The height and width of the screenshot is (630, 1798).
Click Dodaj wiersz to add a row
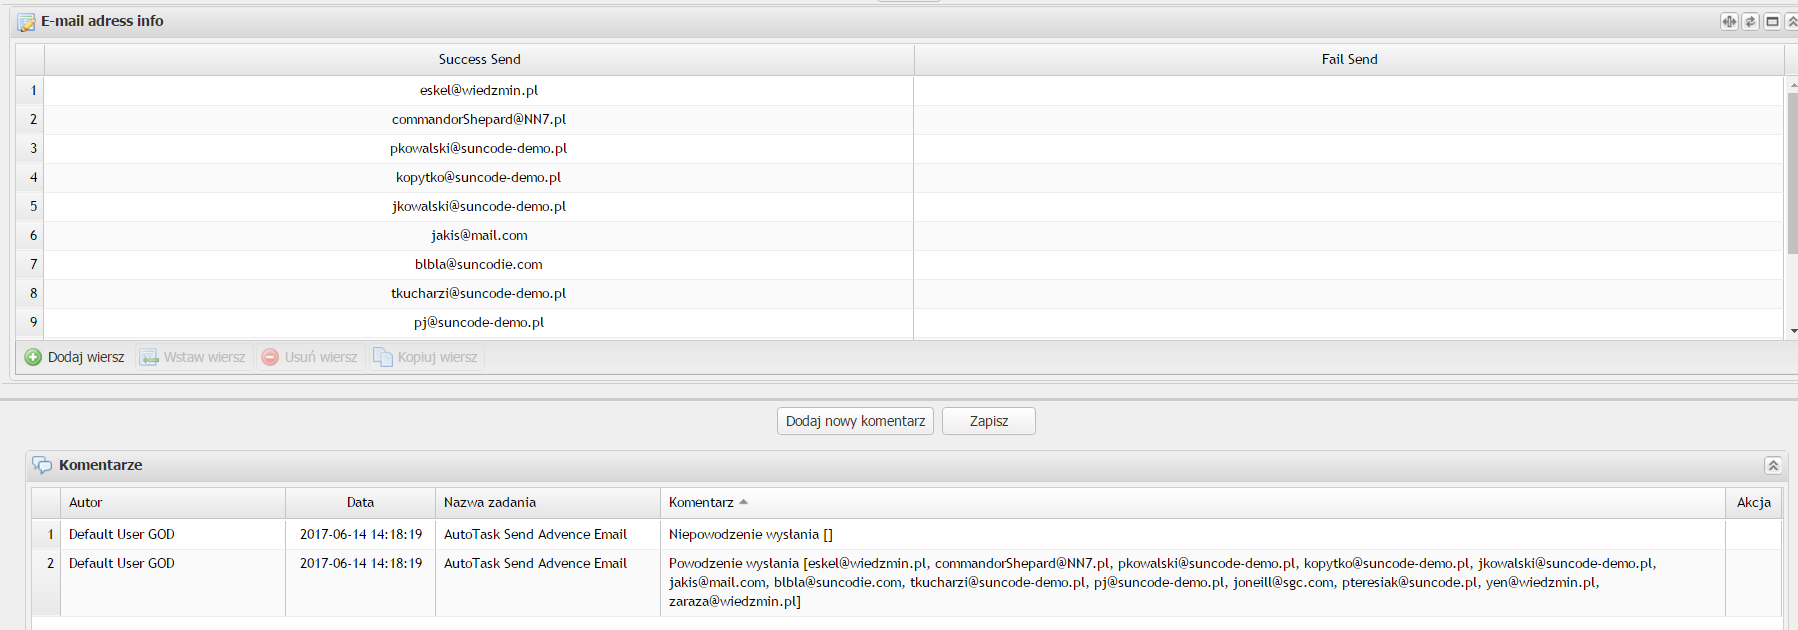pyautogui.click(x=75, y=357)
